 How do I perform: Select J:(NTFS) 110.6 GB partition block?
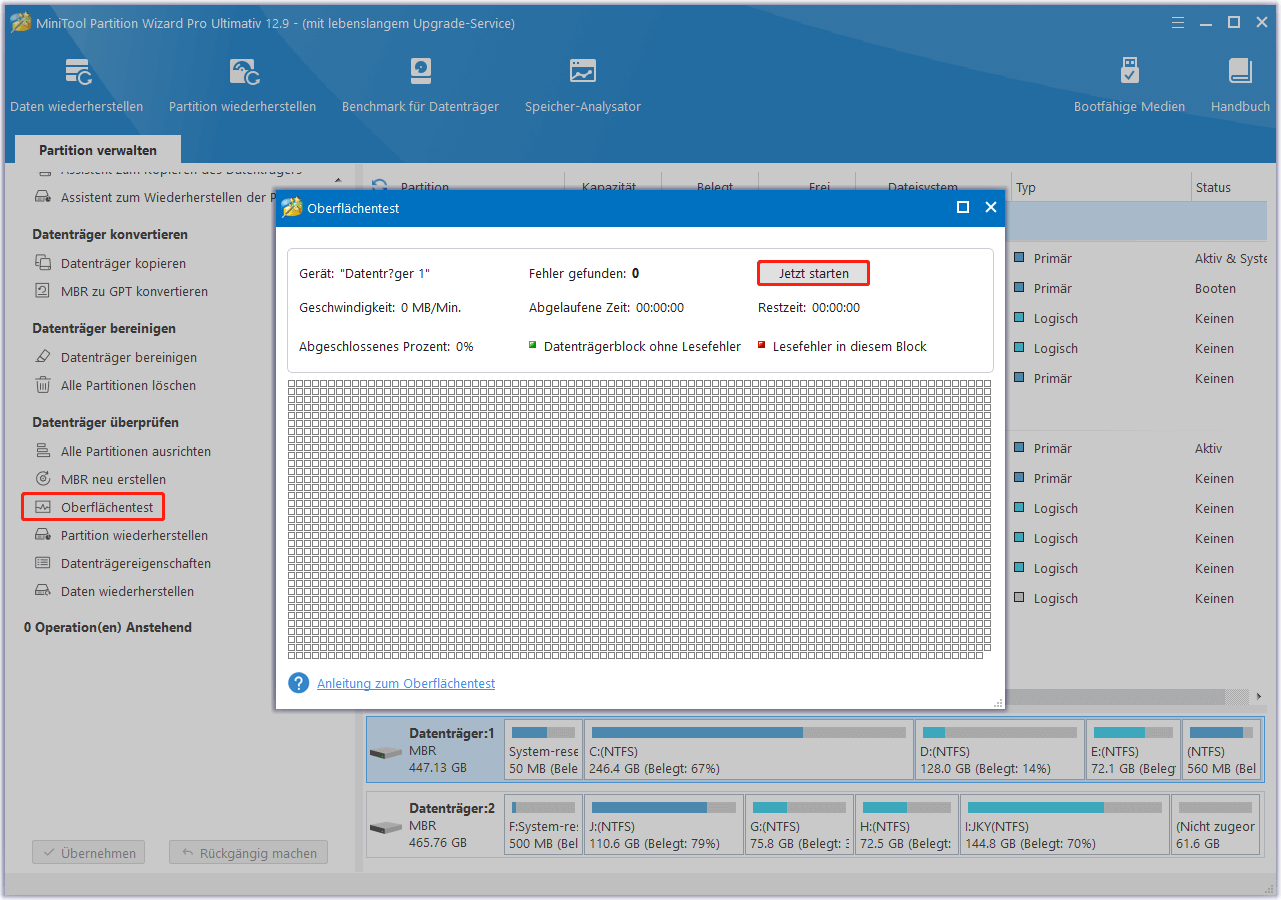(664, 826)
